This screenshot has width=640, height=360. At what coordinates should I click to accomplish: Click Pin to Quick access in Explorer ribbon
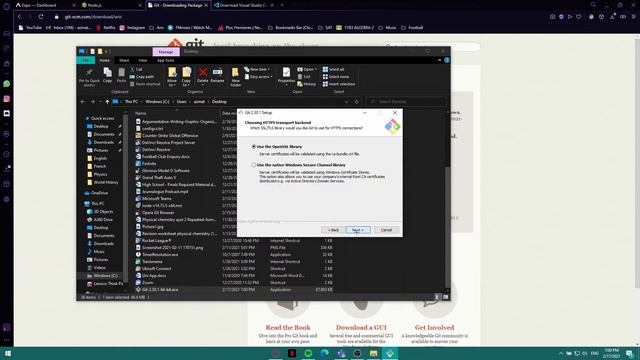89,77
